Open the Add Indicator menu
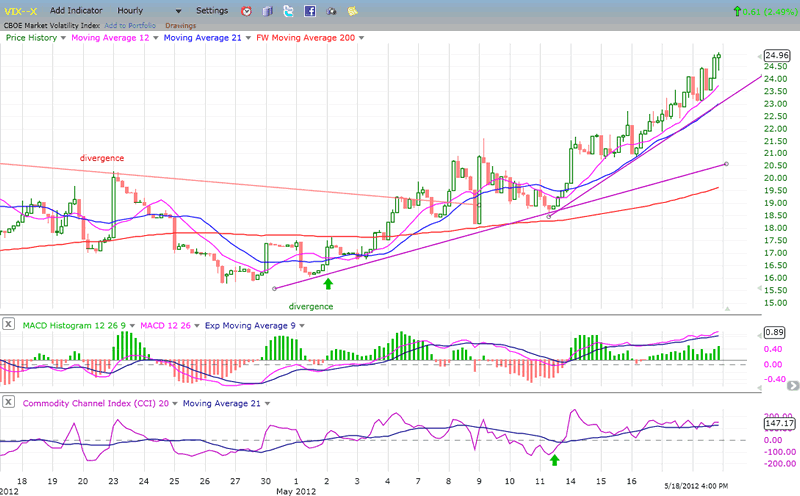 (x=77, y=10)
